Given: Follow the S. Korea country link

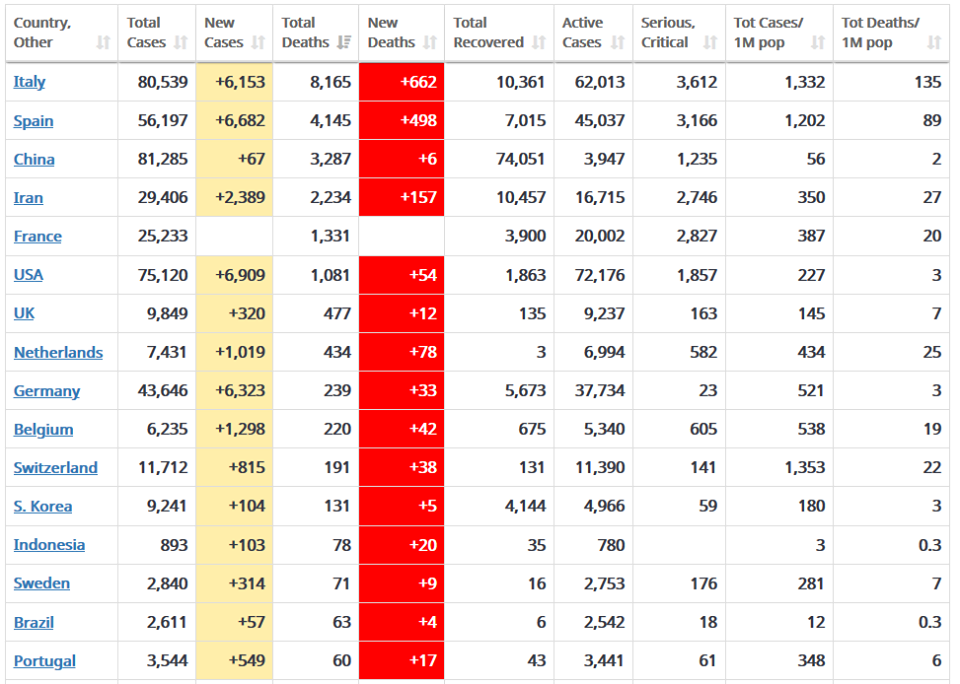Looking at the screenshot, I should 43,506.
